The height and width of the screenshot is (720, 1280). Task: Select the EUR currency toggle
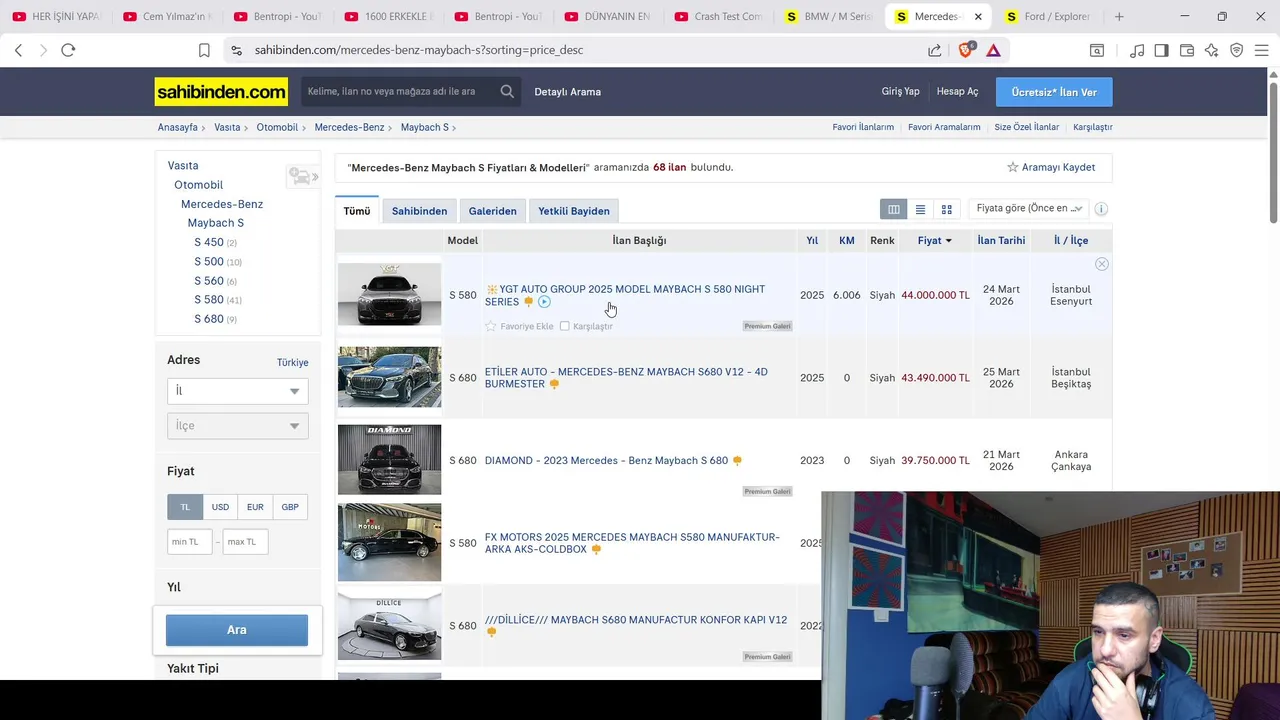[x=255, y=507]
